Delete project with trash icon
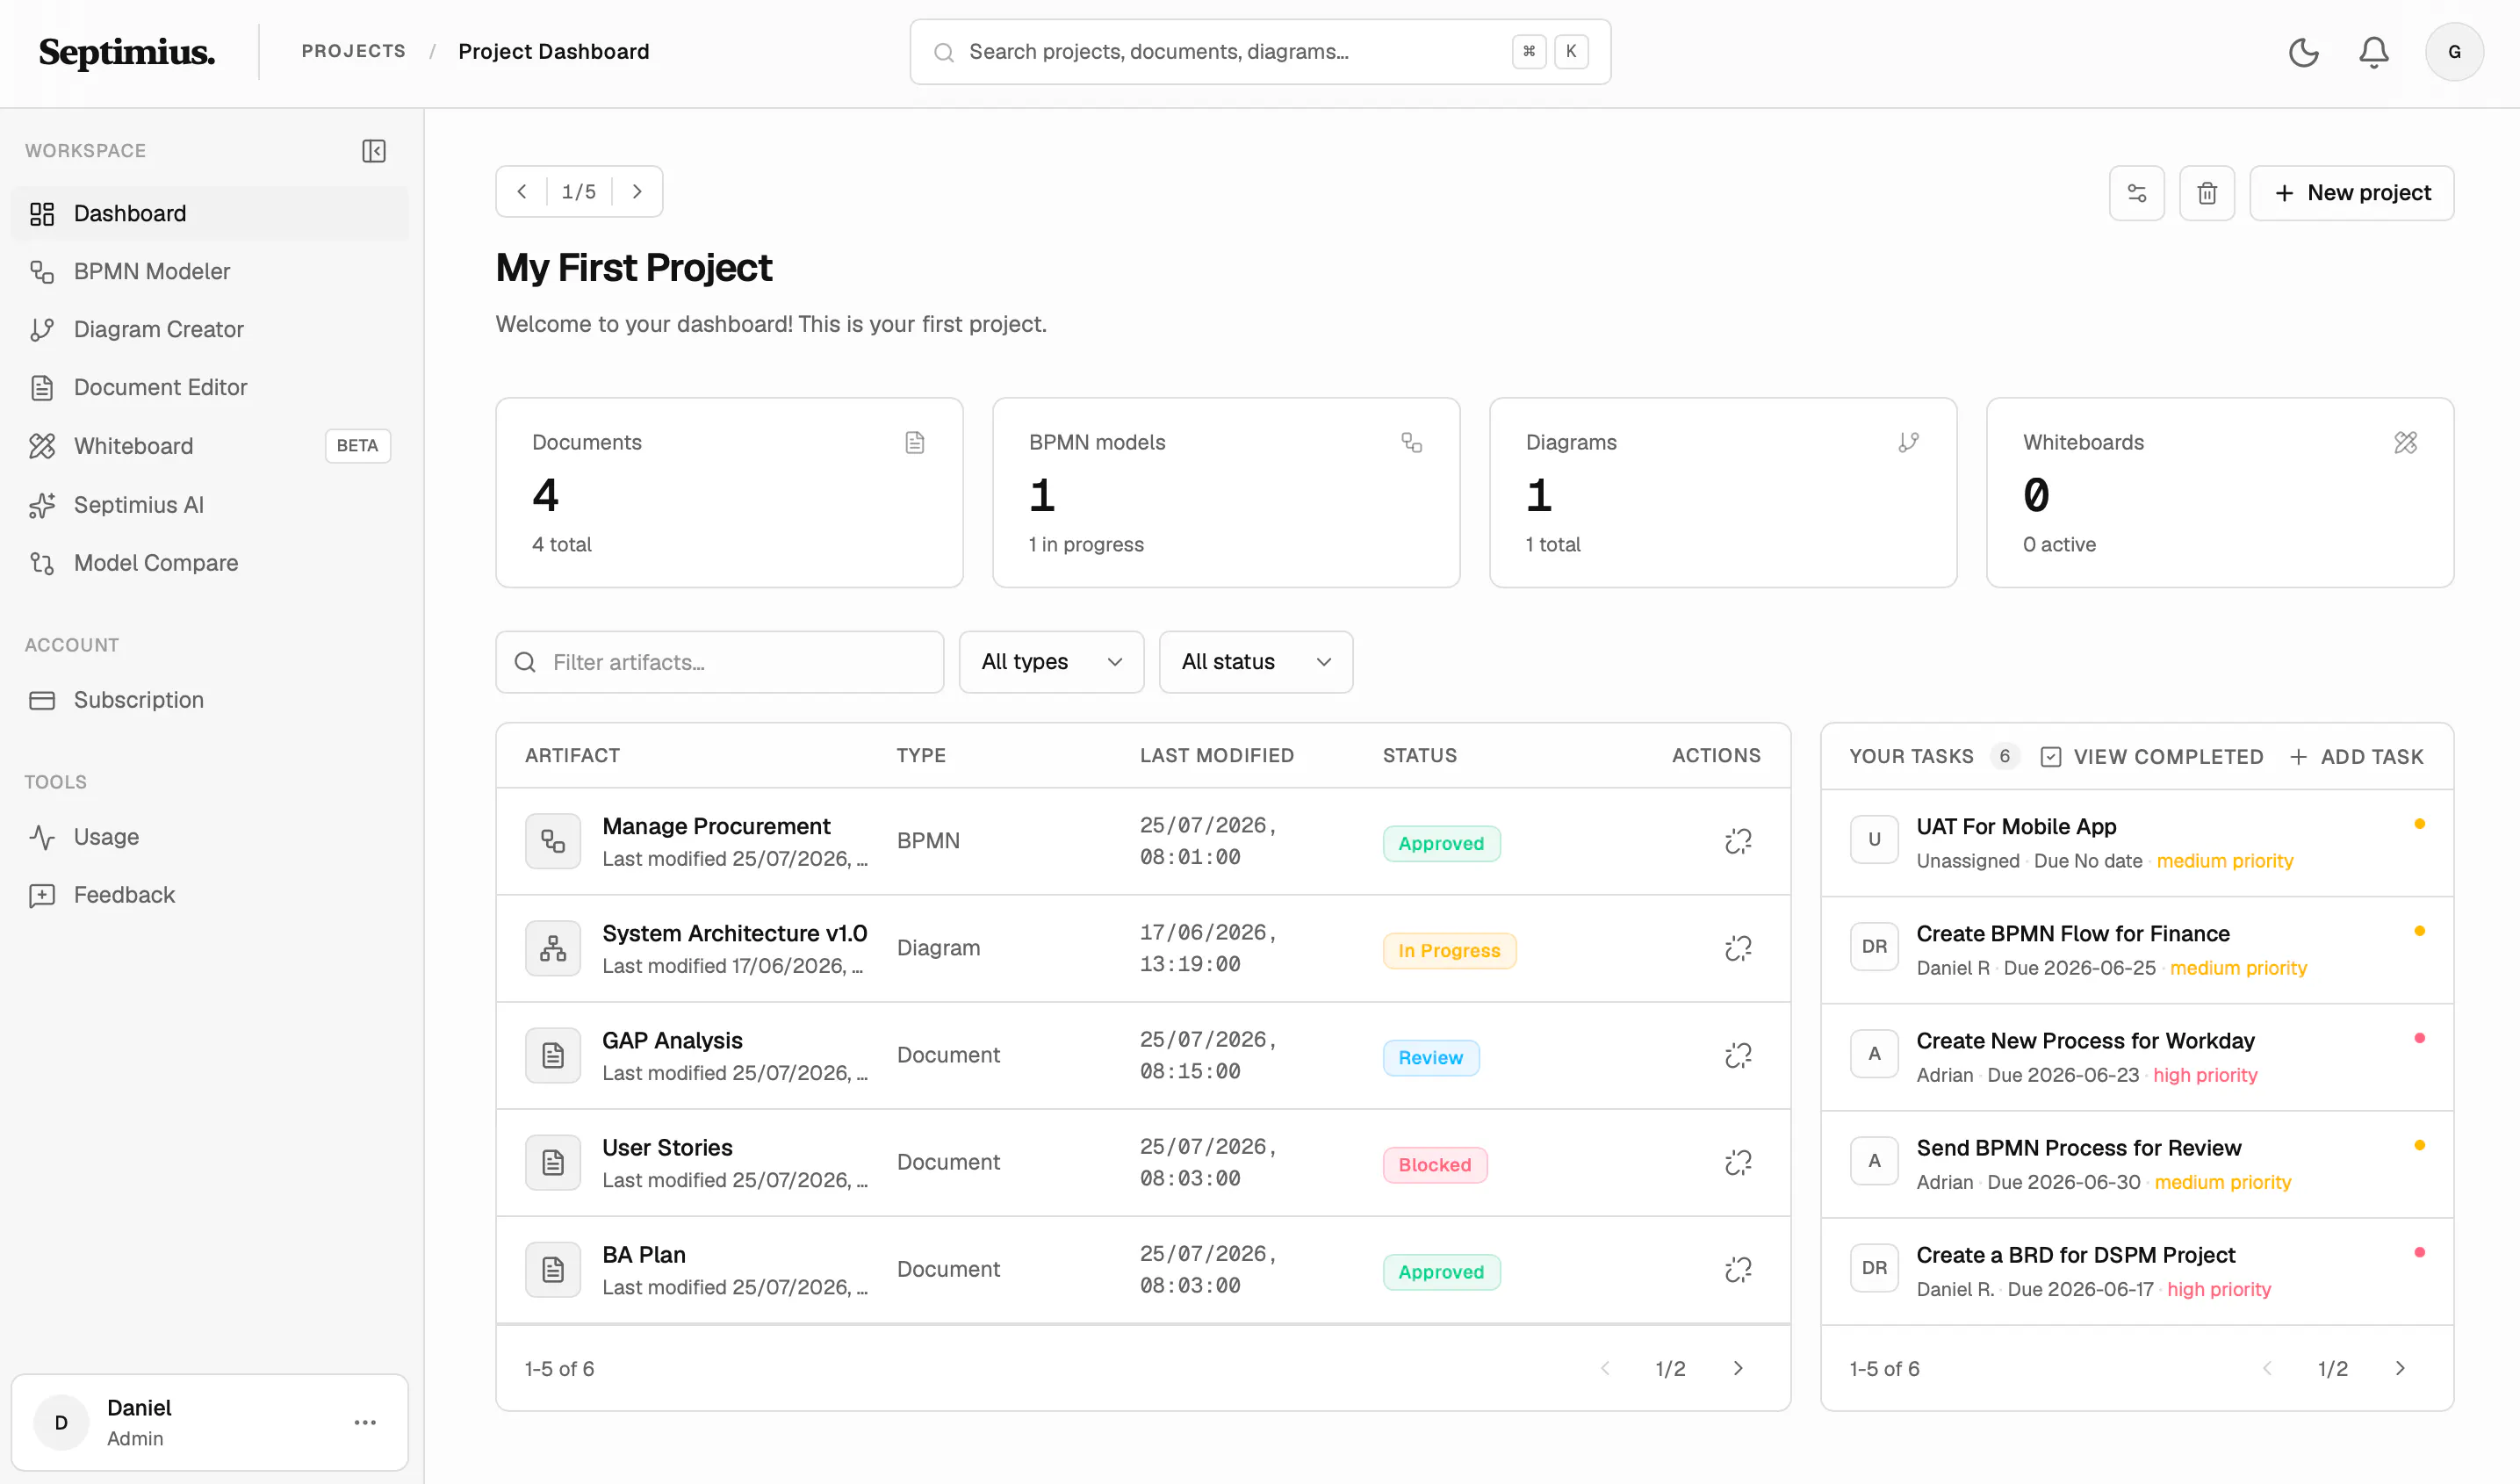 coord(2207,193)
